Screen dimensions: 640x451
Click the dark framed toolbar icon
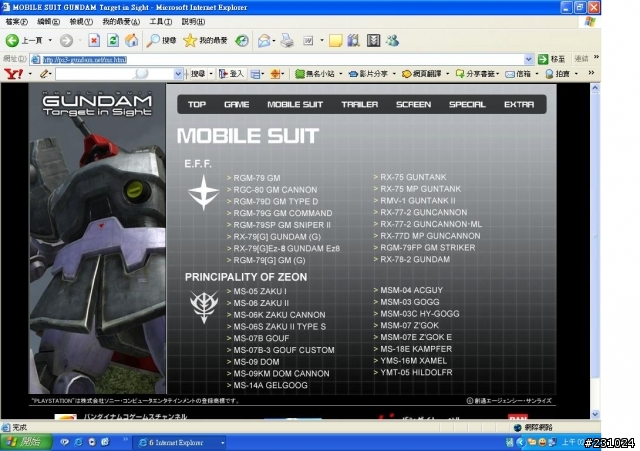point(373,40)
